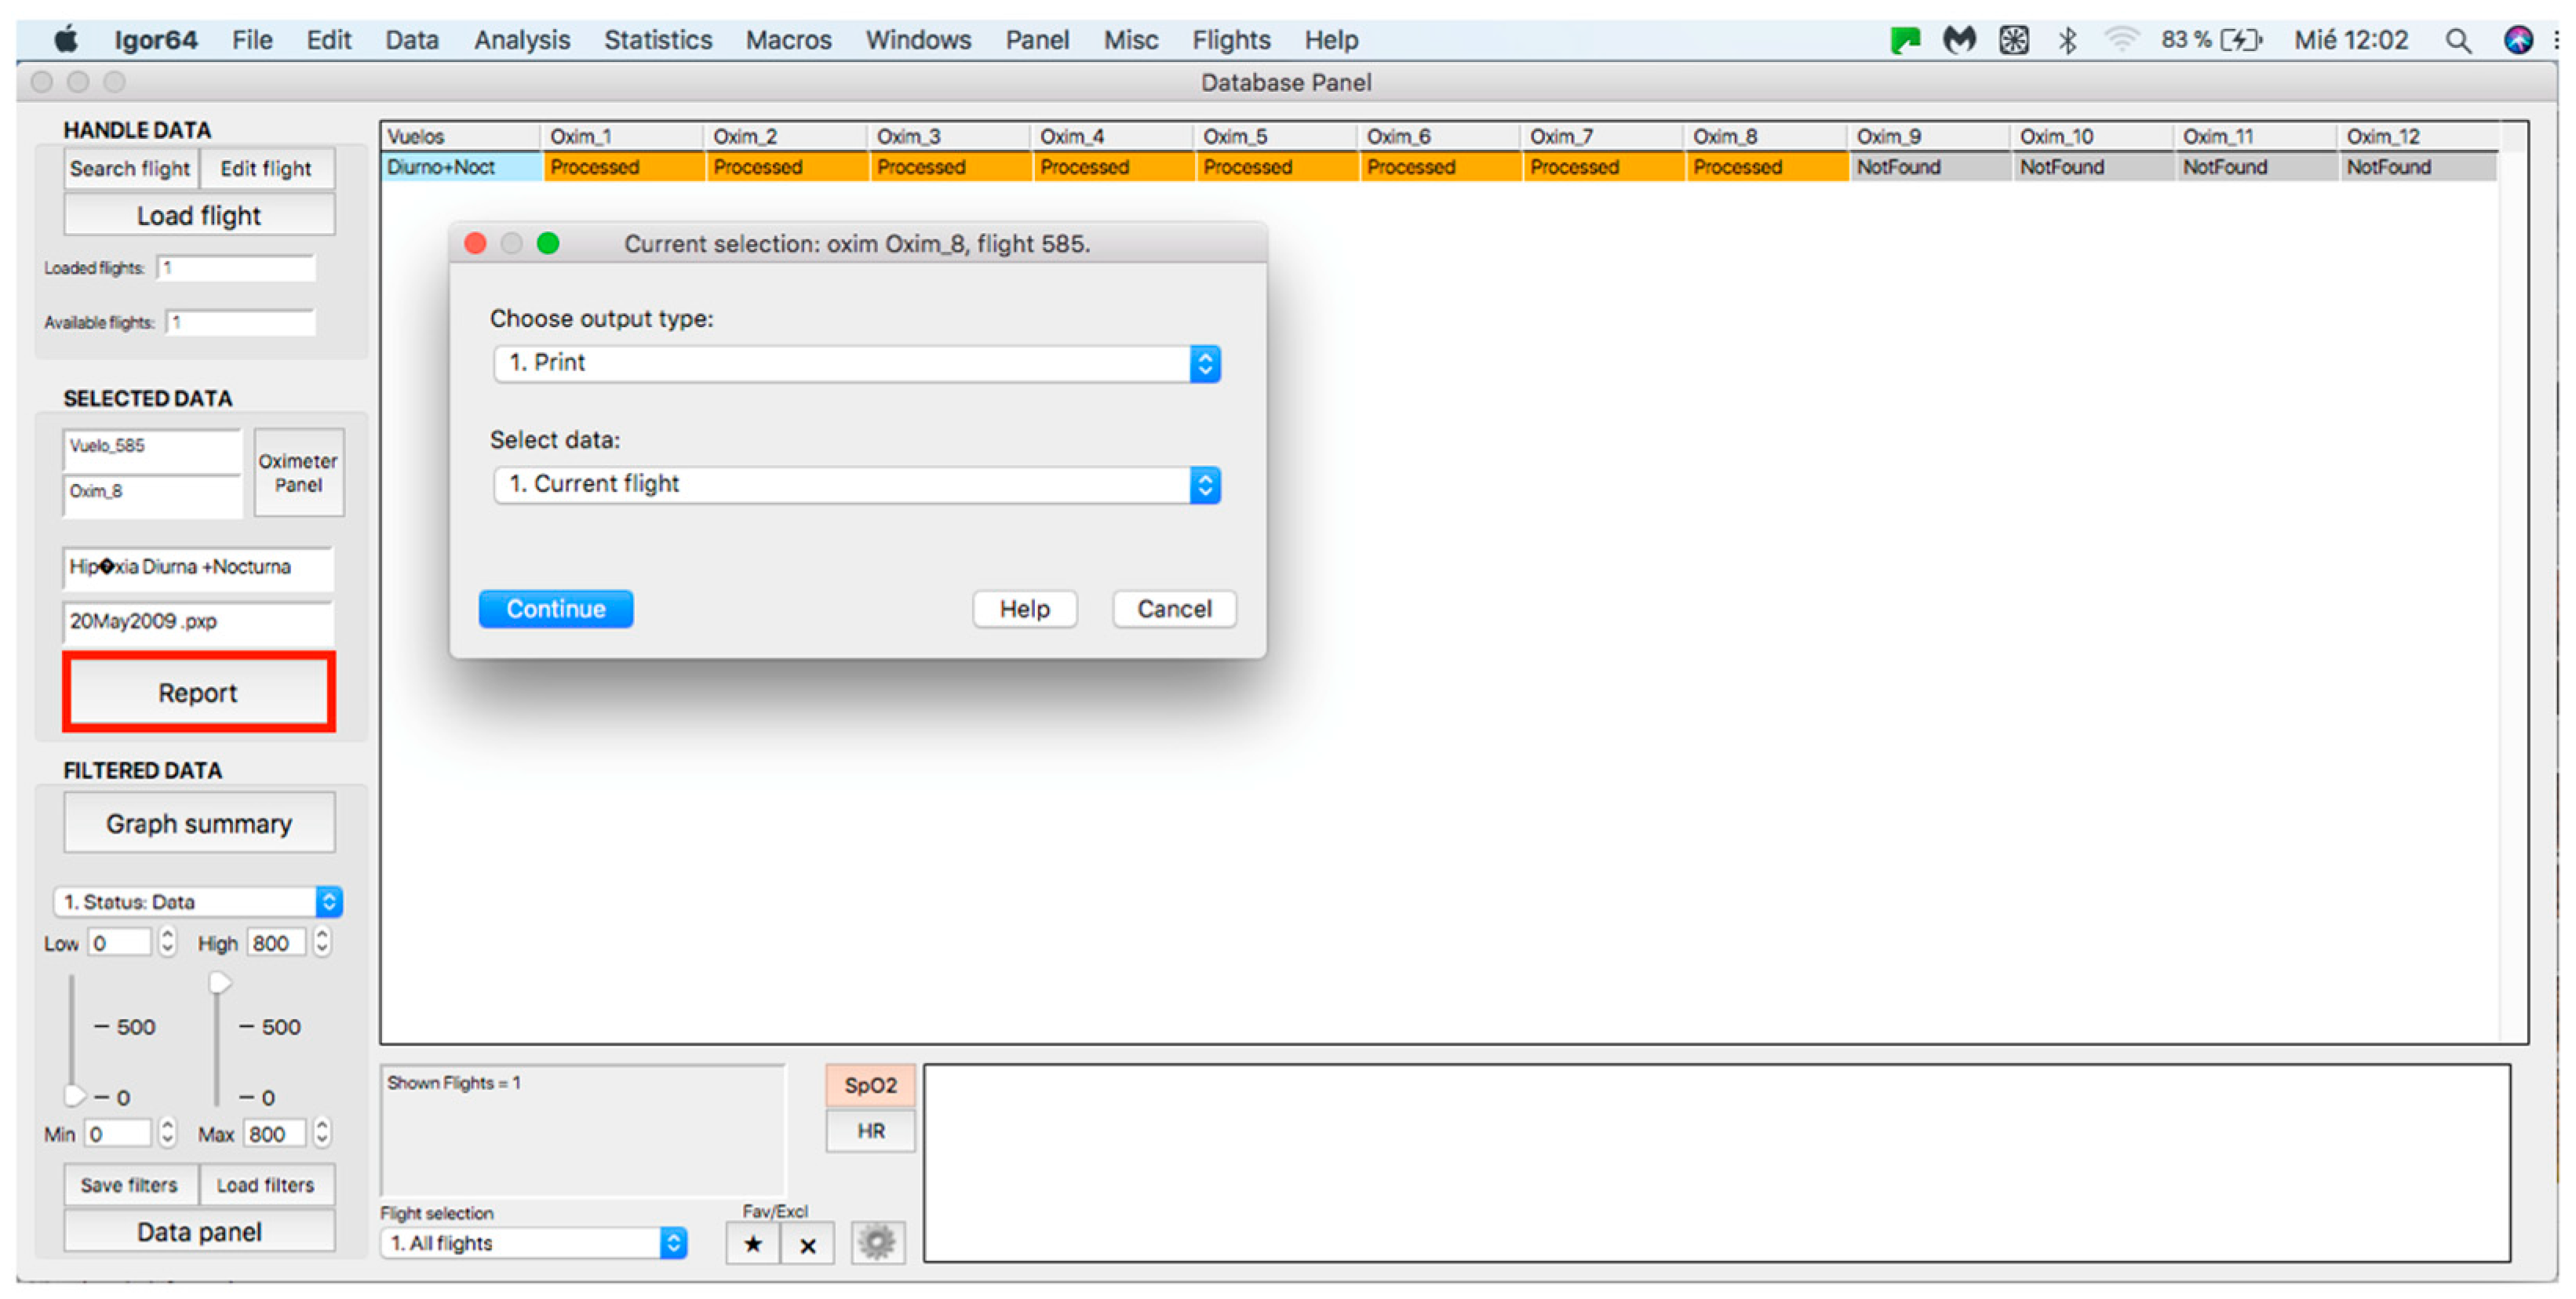Open the Flights menu
This screenshot has width=2576, height=1299.
pyautogui.click(x=1230, y=40)
